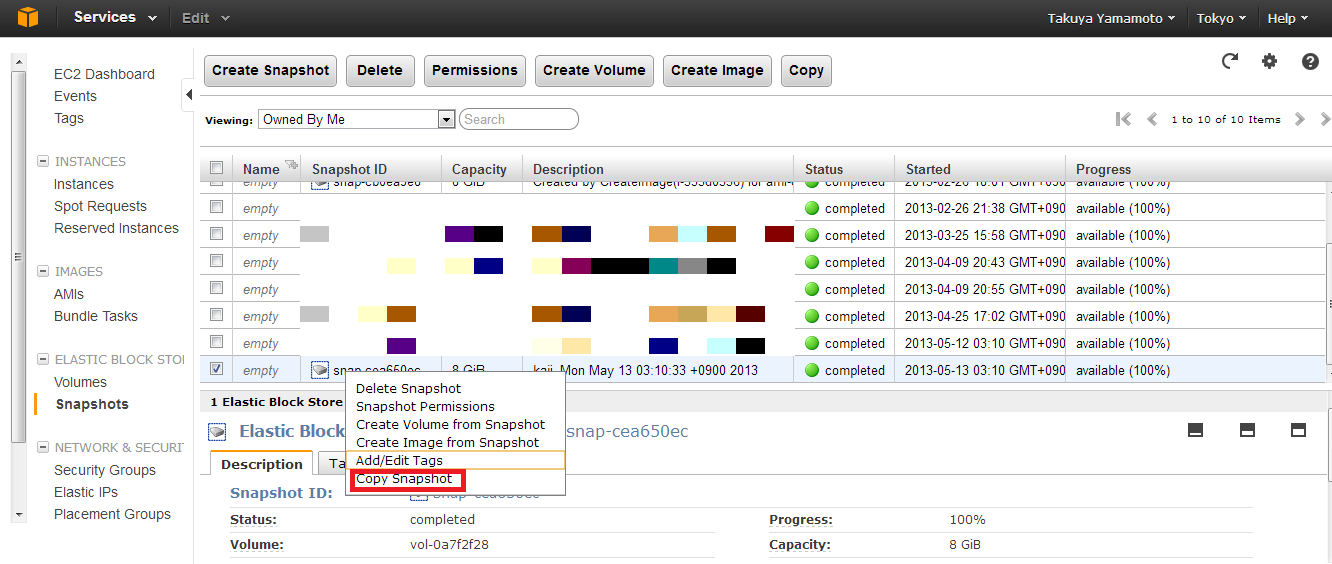The image size is (1332, 564).
Task: Click the Create Image toolbar button
Action: (x=717, y=70)
